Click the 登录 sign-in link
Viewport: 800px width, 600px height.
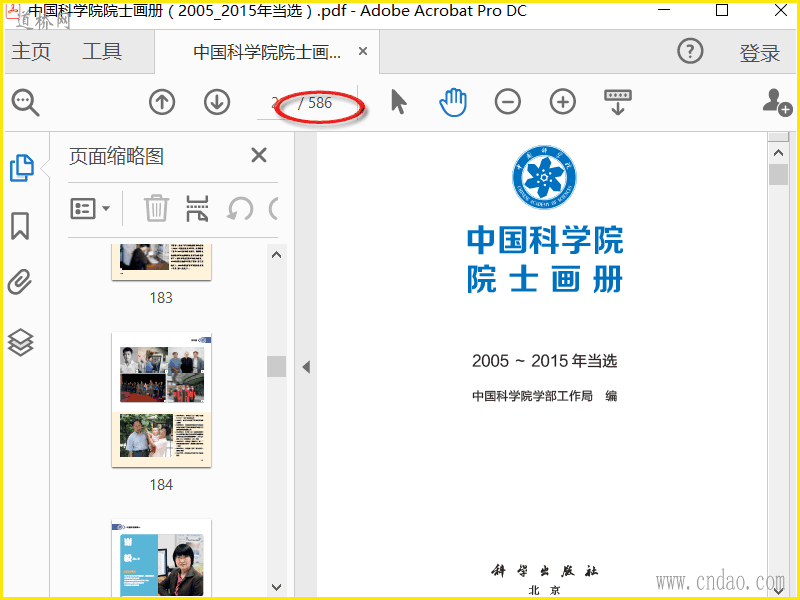760,53
